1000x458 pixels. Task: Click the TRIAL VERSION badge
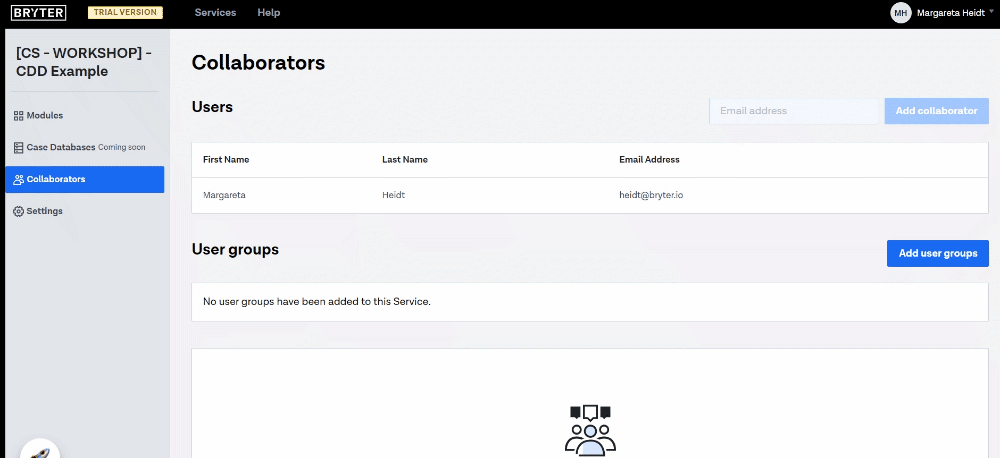tap(125, 12)
